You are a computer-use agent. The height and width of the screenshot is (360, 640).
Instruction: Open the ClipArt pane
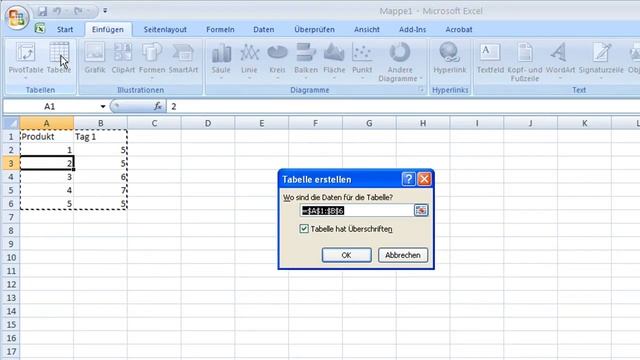(123, 58)
